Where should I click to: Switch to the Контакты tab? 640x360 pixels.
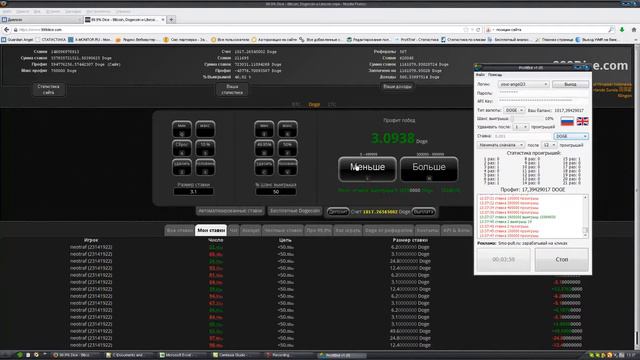[x=428, y=230]
